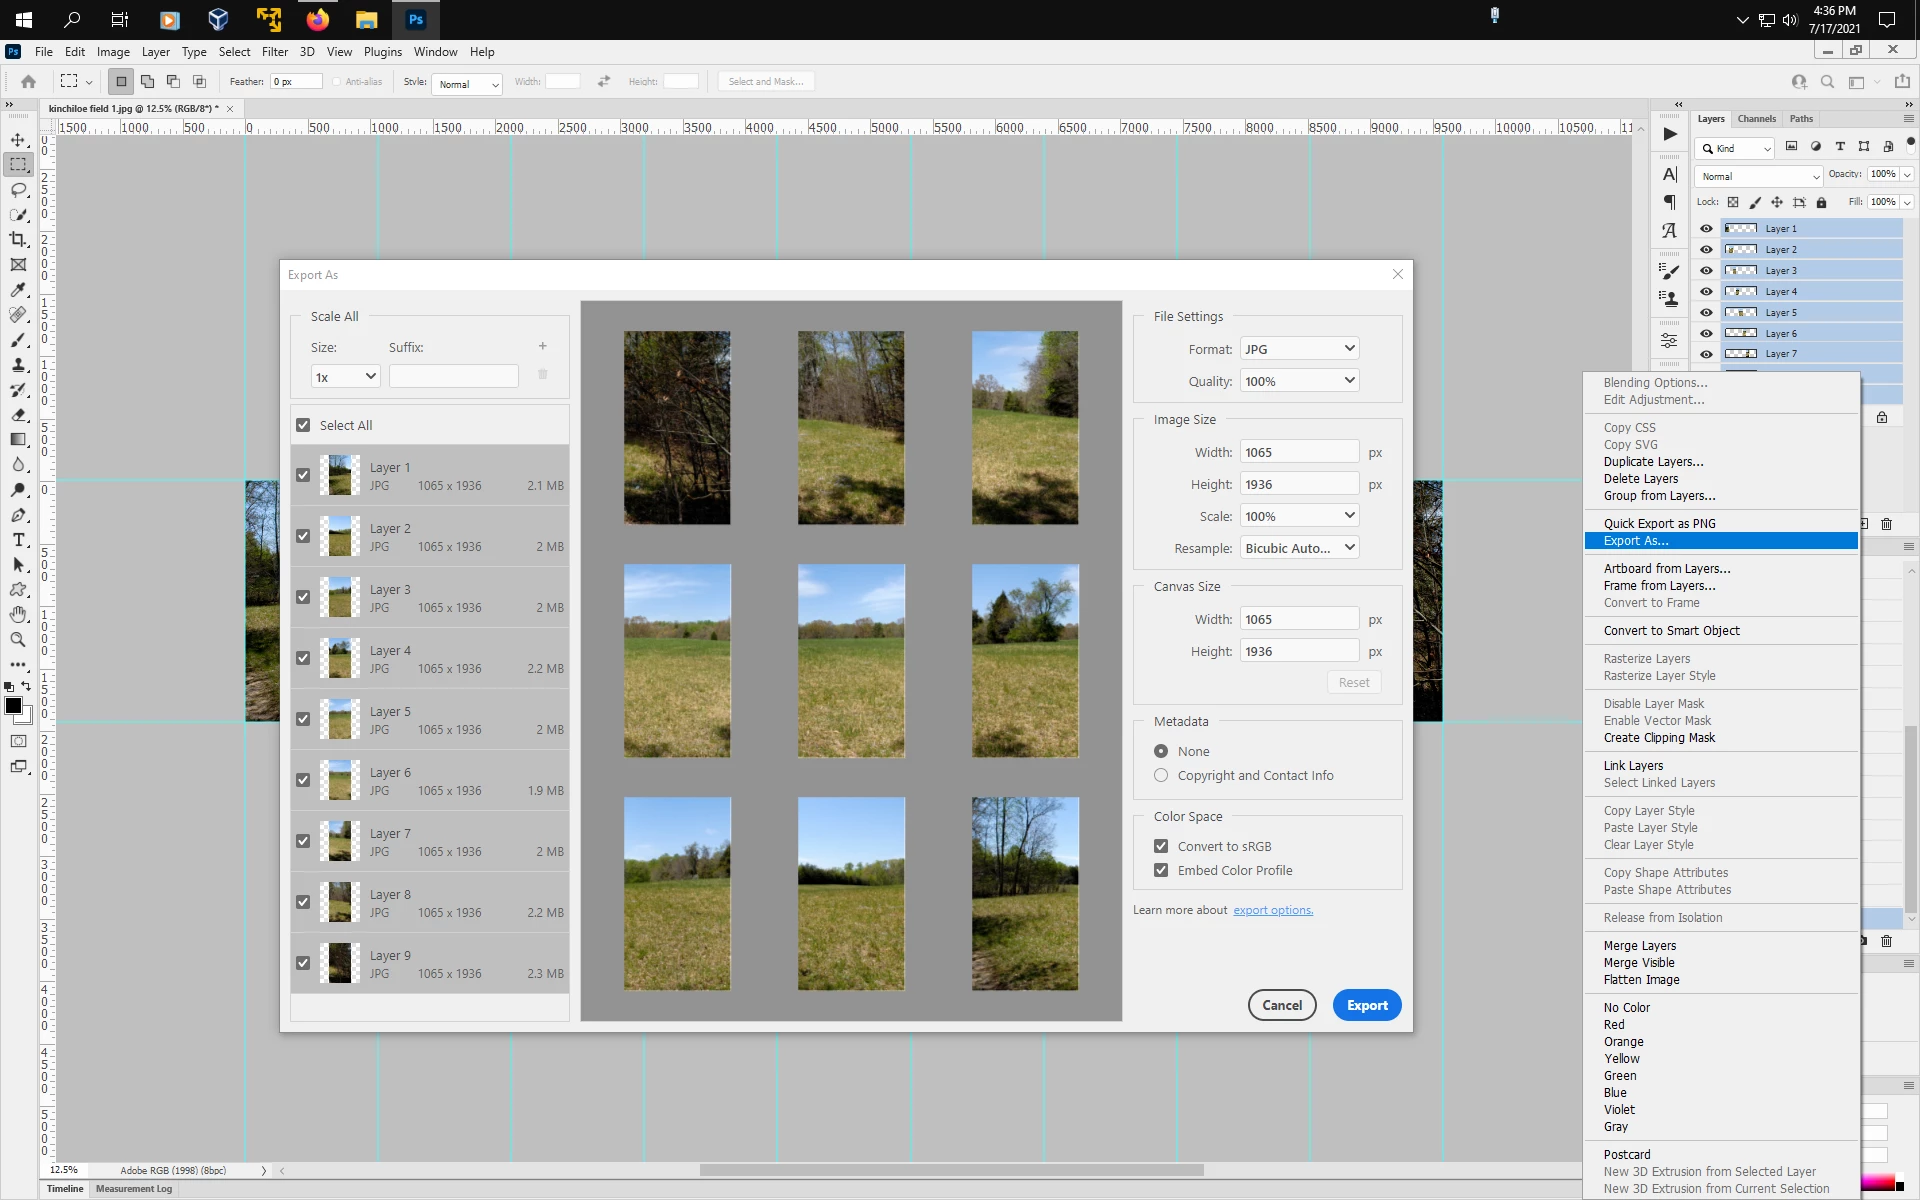Viewport: 1920px width, 1200px height.
Task: Hide Layer 3 visibility eye
Action: tap(1706, 271)
